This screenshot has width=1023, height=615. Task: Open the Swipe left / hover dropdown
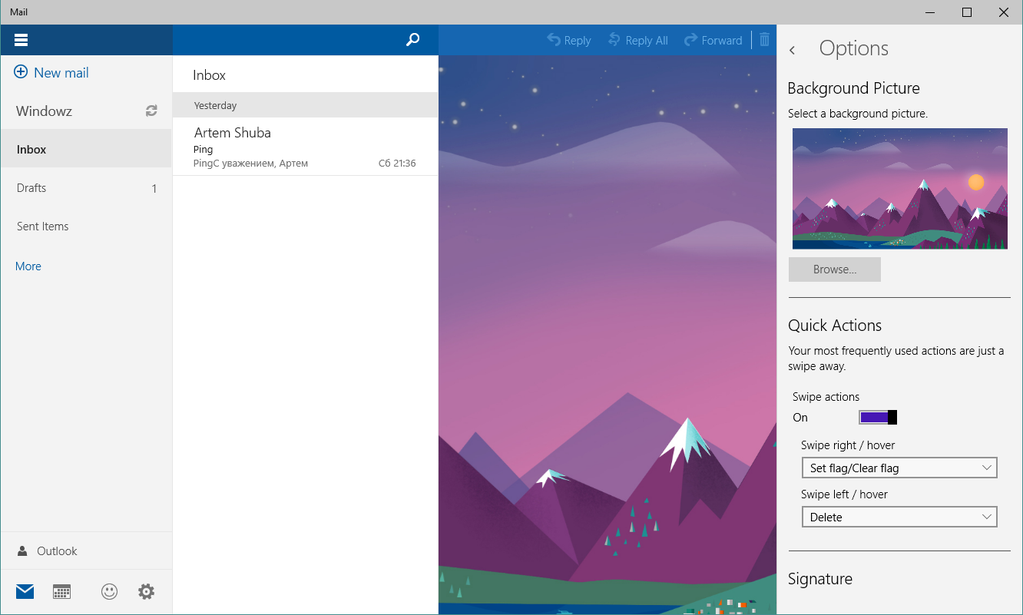[899, 517]
